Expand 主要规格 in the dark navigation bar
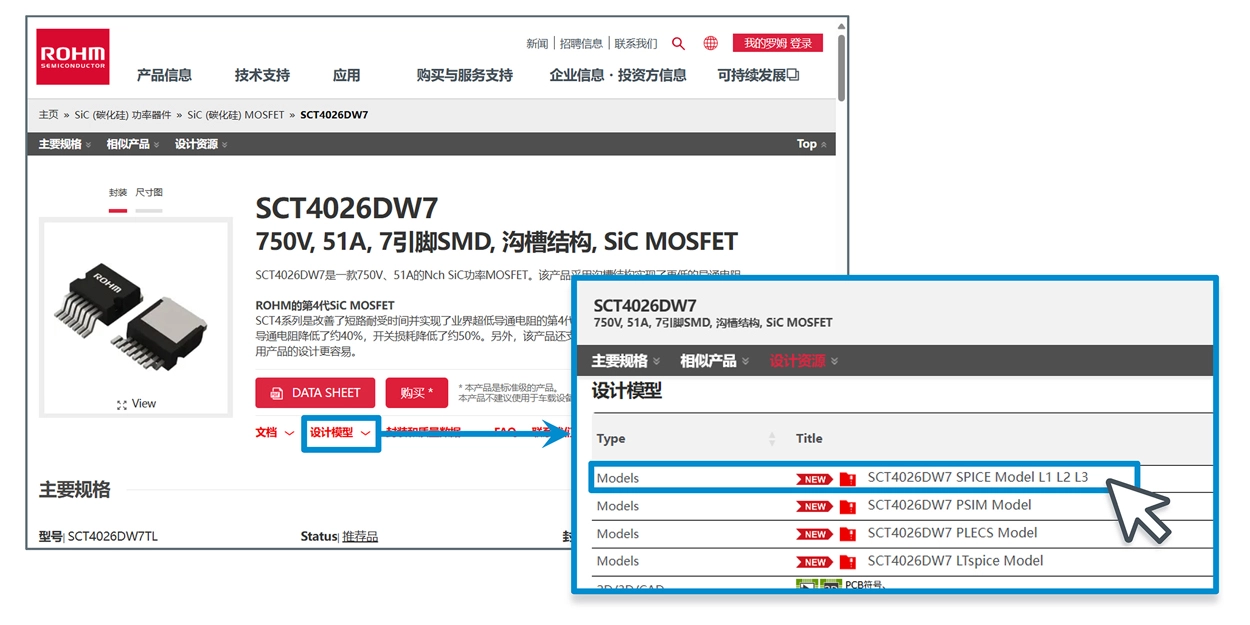 point(64,145)
